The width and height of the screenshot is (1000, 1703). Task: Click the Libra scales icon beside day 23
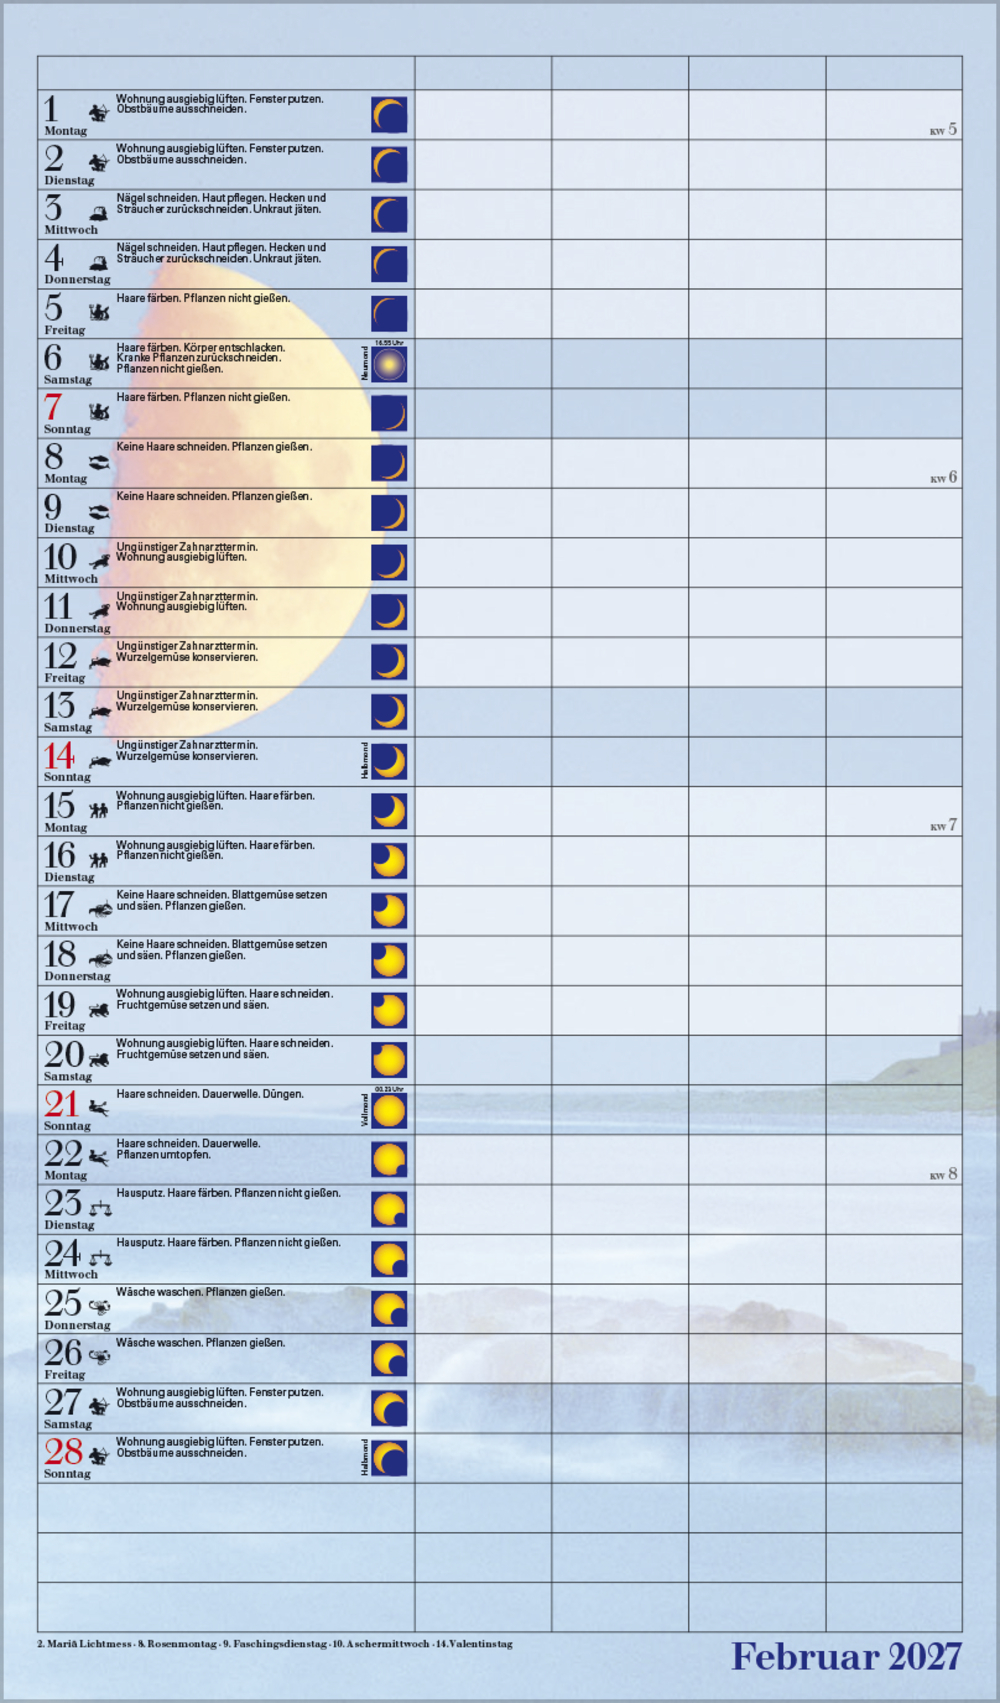100,1209
